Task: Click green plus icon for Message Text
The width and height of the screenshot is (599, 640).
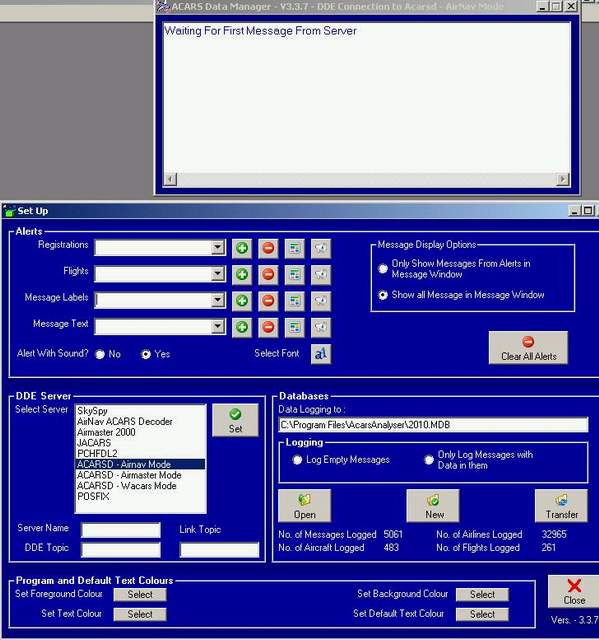Action: pos(242,327)
